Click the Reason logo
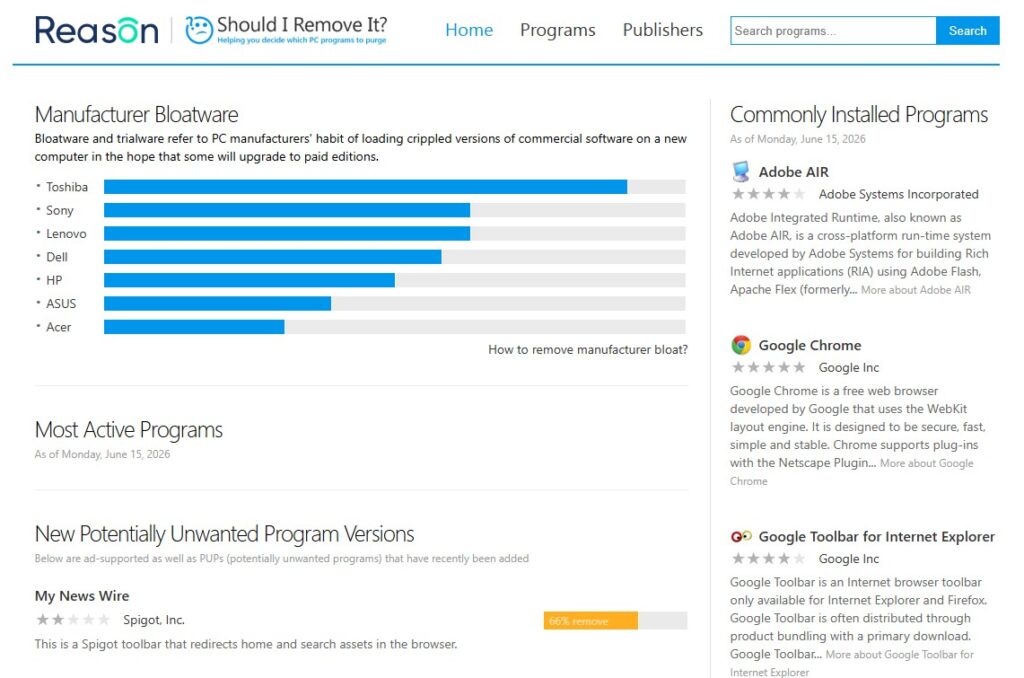Image resolution: width=1024 pixels, height=678 pixels. click(x=97, y=30)
